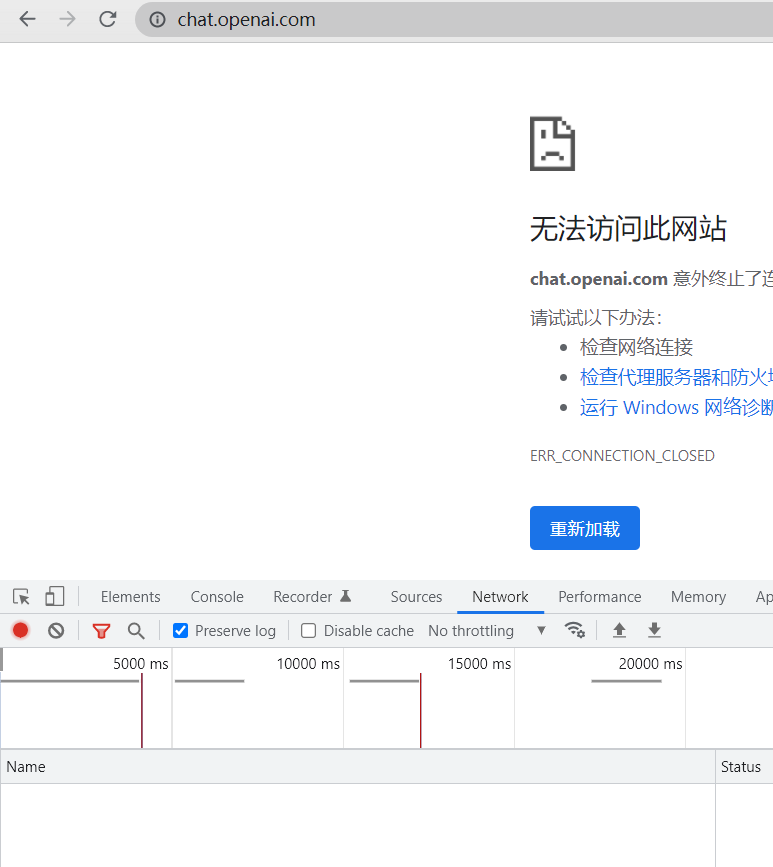
Task: Open the 运行 Windows 网络诊断 link
Action: point(676,408)
